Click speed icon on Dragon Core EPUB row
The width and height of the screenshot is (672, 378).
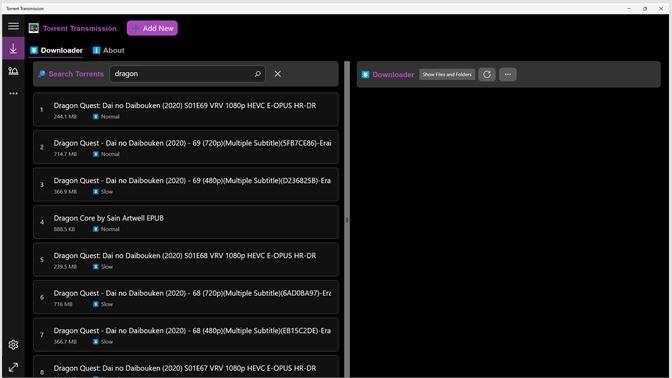pyautogui.click(x=96, y=229)
